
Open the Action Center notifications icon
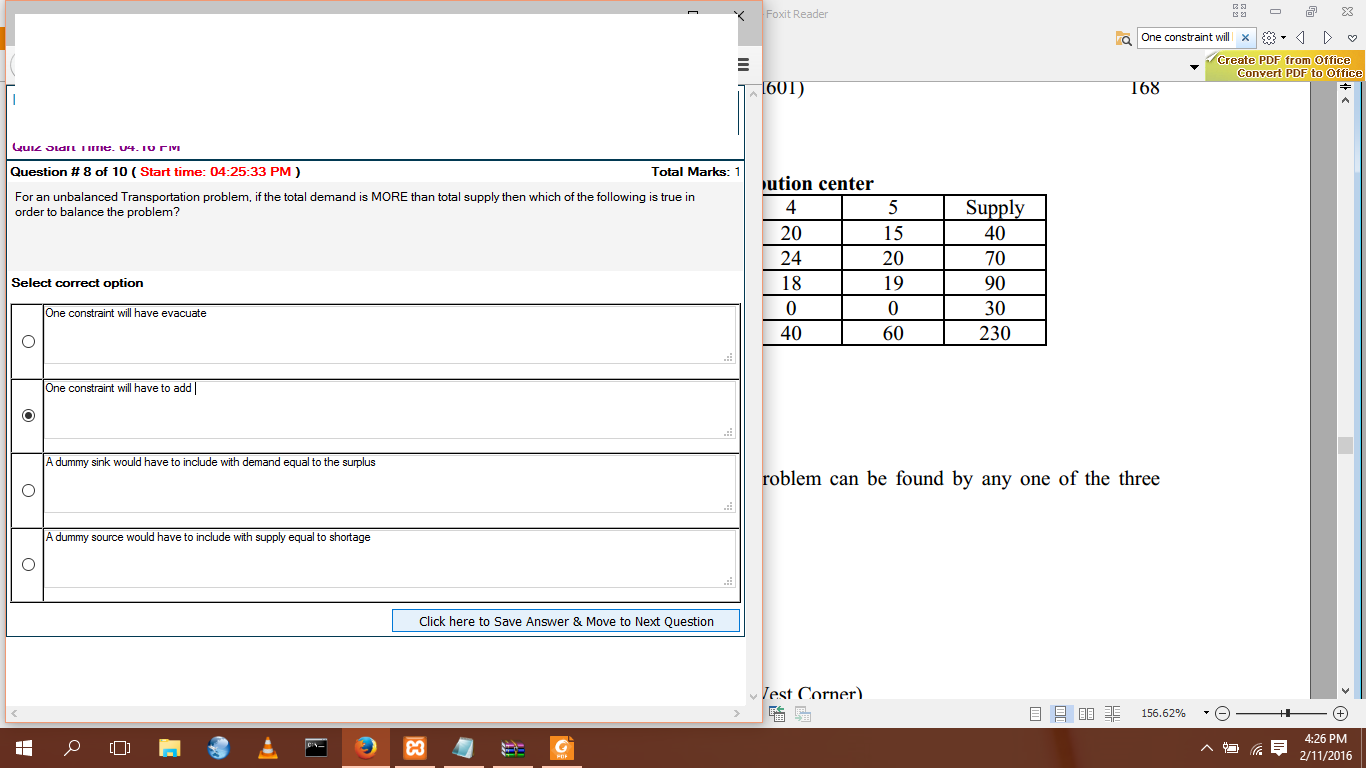1279,748
